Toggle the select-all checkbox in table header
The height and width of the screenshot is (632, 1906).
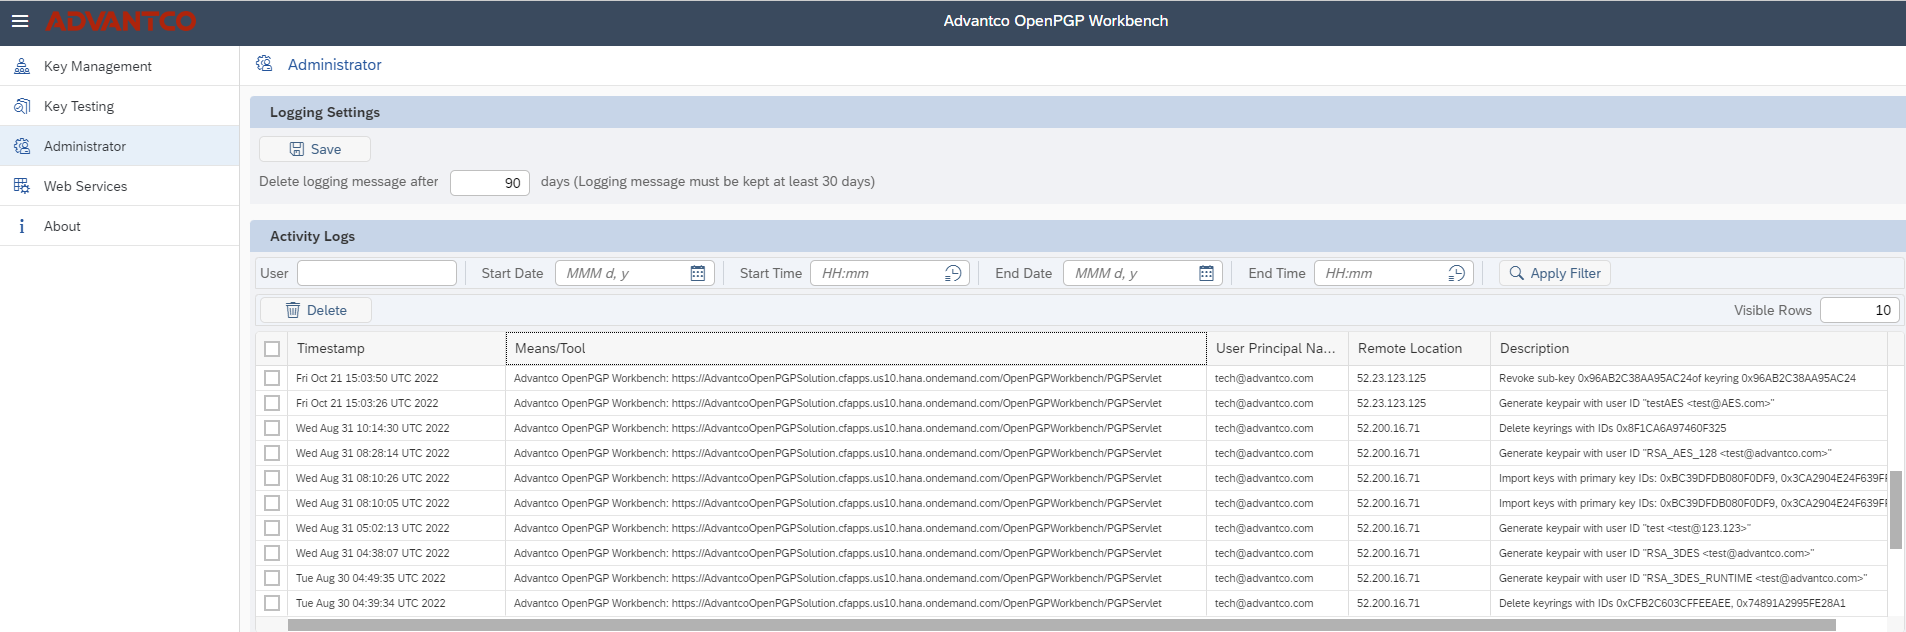tap(272, 349)
